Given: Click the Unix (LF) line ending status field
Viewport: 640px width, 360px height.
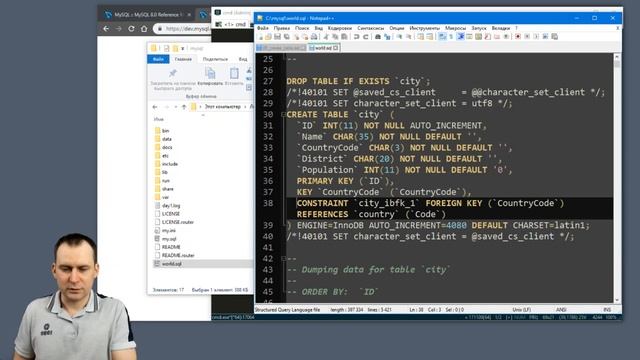Looking at the screenshot, I should pyautogui.click(x=521, y=310).
